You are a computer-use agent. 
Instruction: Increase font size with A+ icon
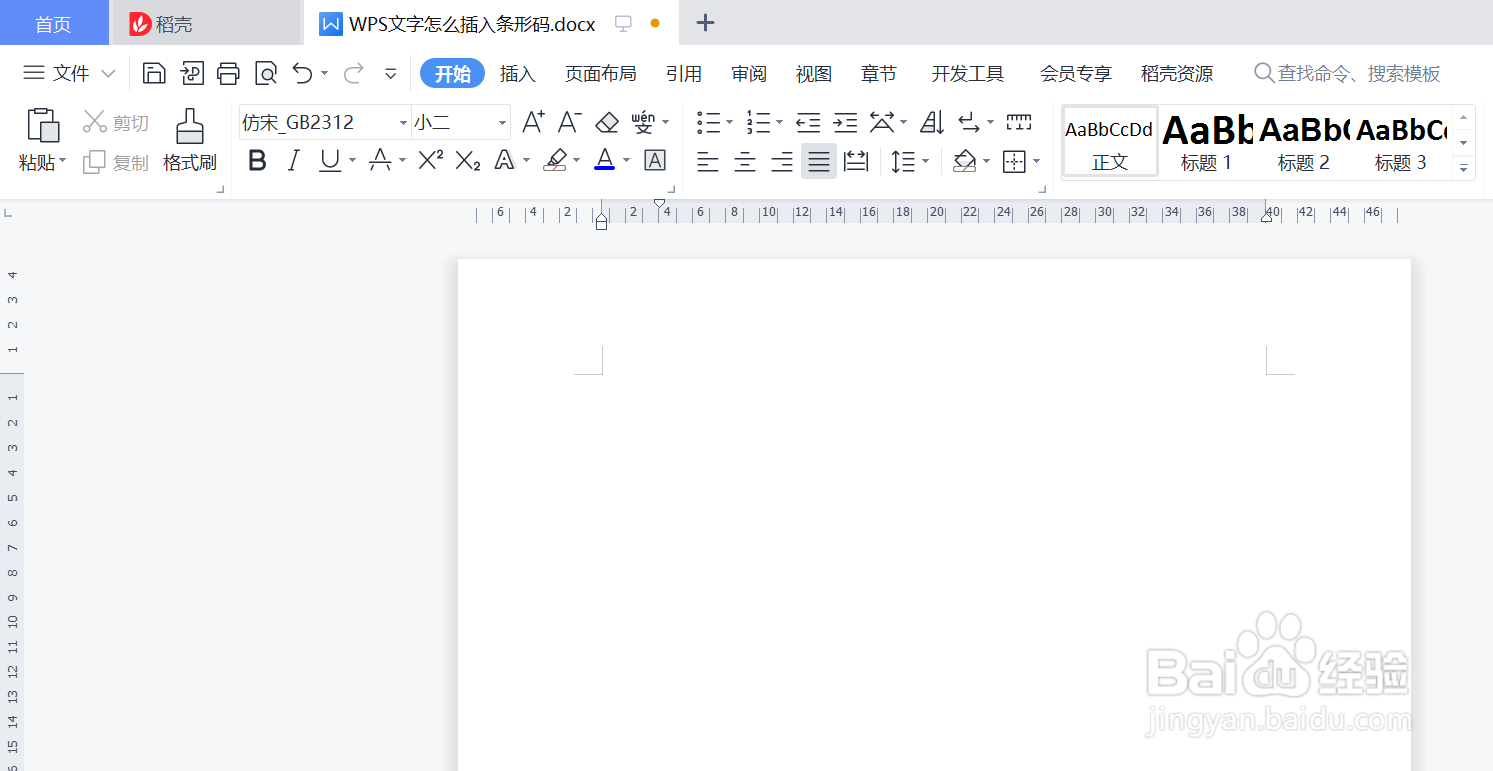(533, 122)
